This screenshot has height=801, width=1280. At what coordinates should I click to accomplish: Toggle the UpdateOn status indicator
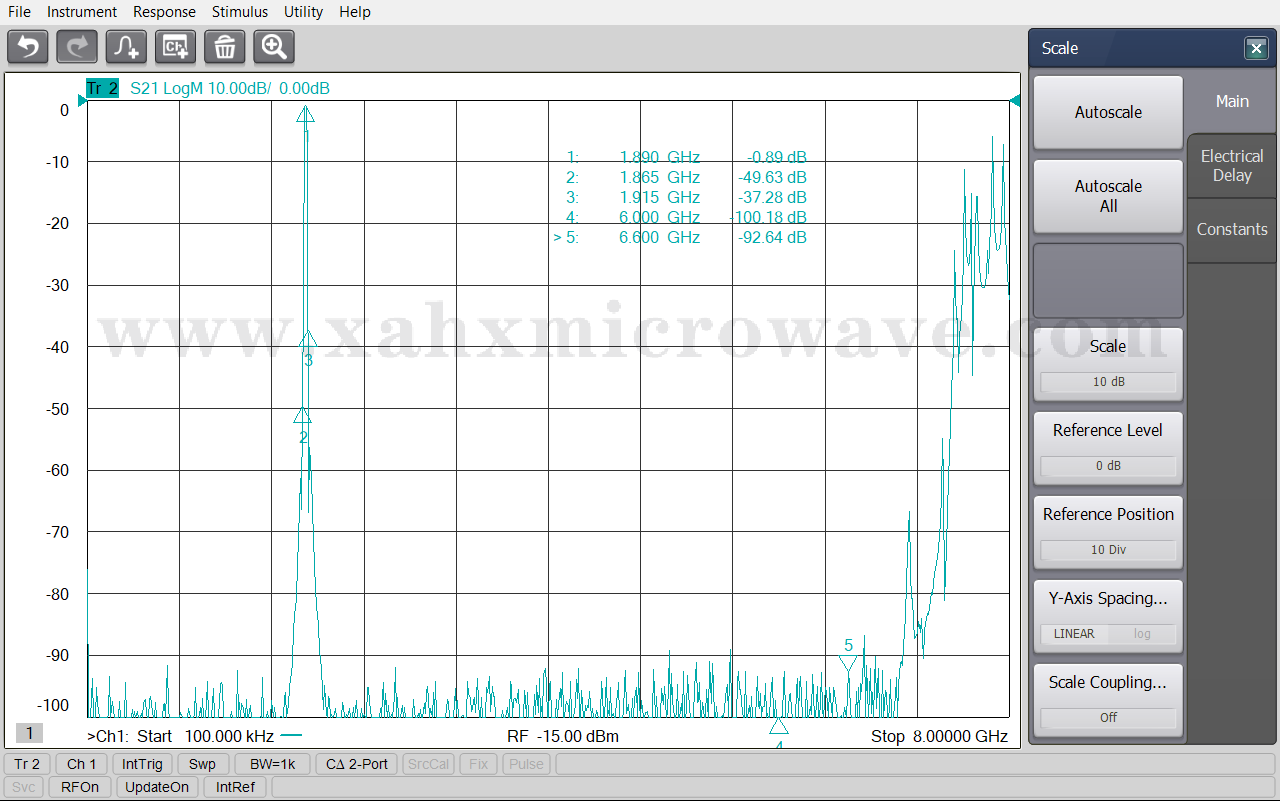tap(157, 787)
